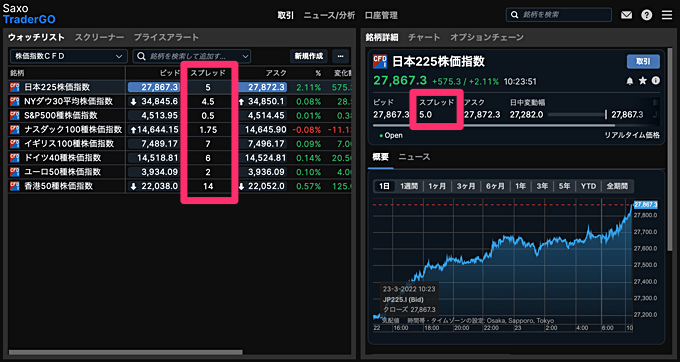
Task: Click the CFD icon beside 香港50種株価指数
Action: tap(14, 186)
